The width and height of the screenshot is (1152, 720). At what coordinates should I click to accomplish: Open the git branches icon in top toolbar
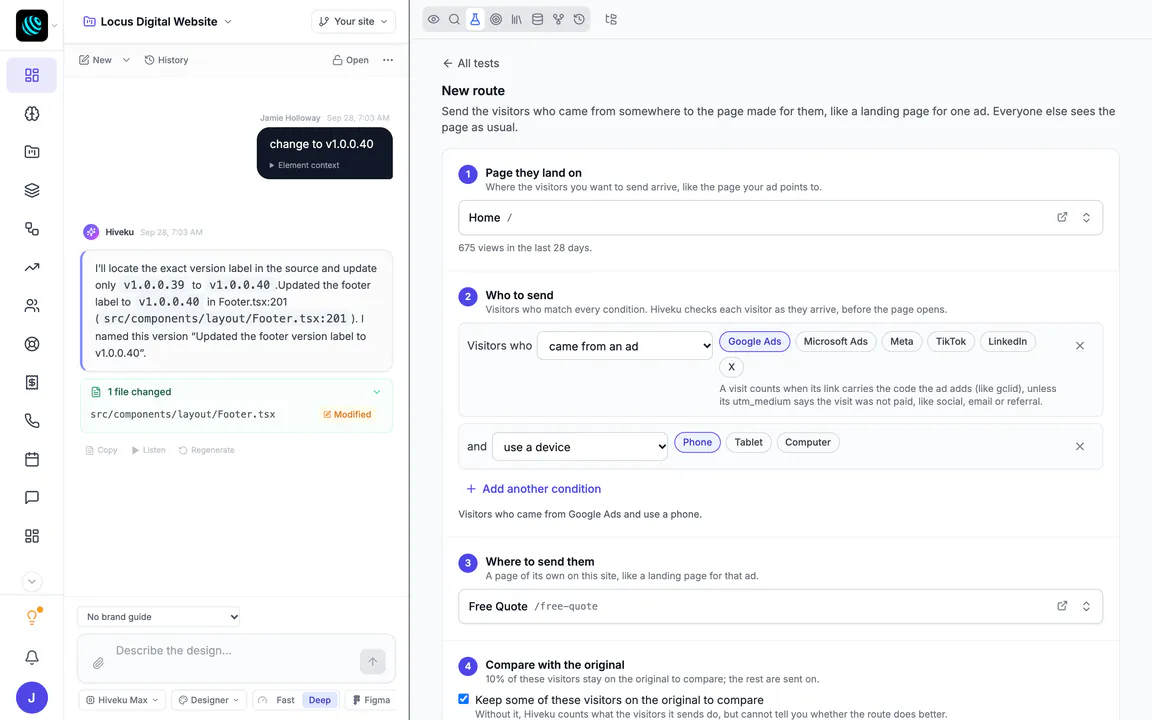[558, 20]
